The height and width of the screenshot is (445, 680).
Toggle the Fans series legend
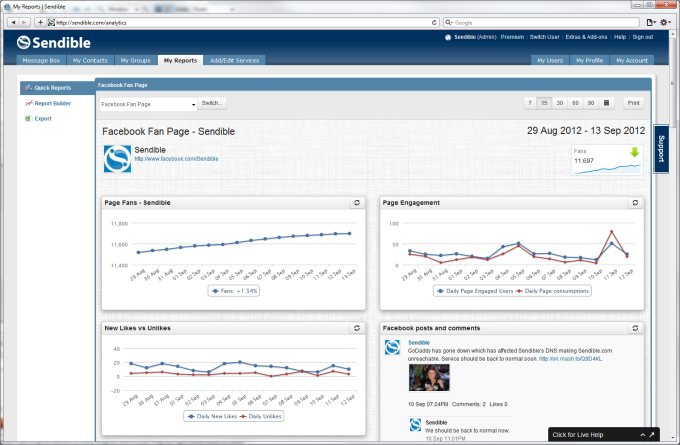234,291
